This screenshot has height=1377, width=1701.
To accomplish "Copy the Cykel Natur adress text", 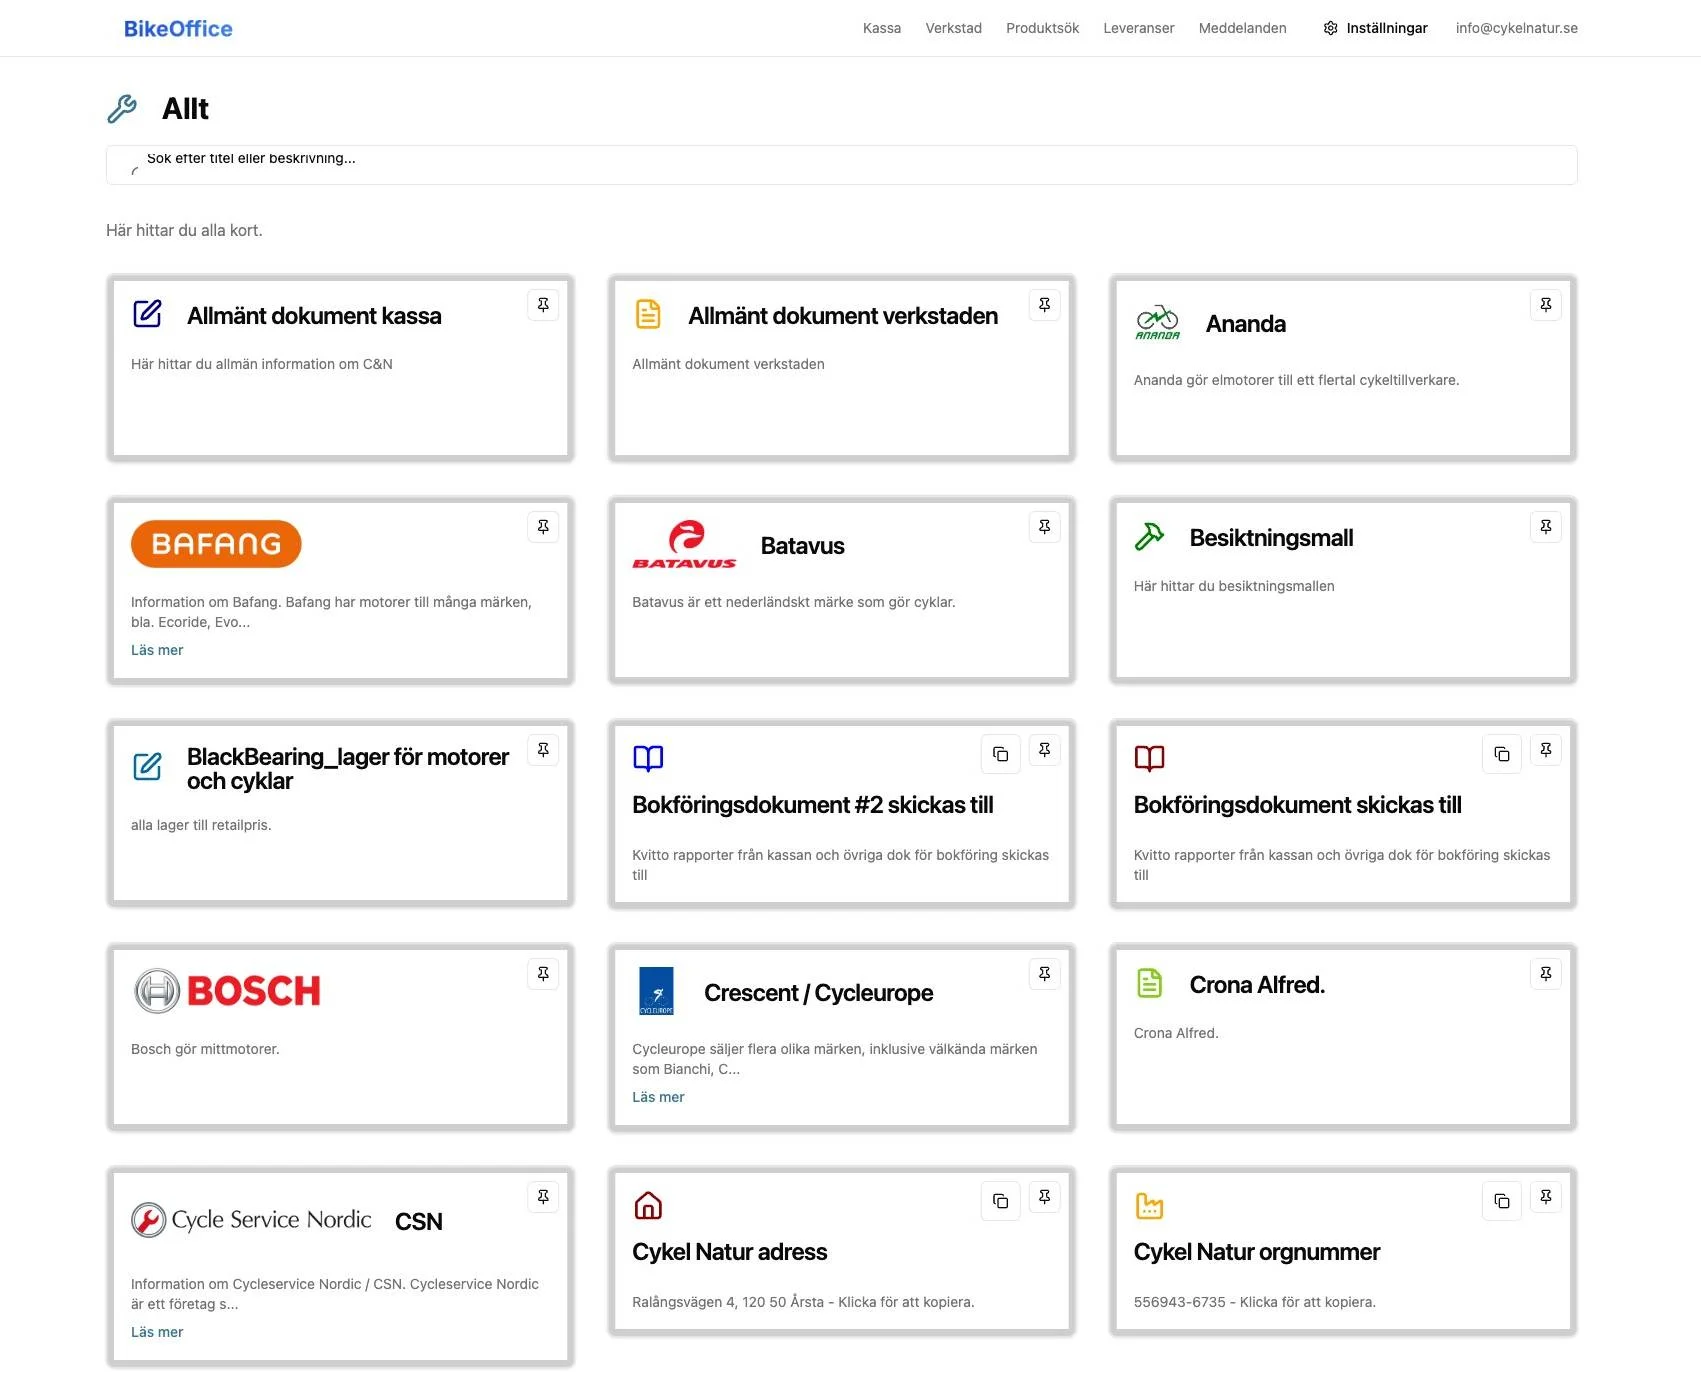I will [x=1000, y=1201].
